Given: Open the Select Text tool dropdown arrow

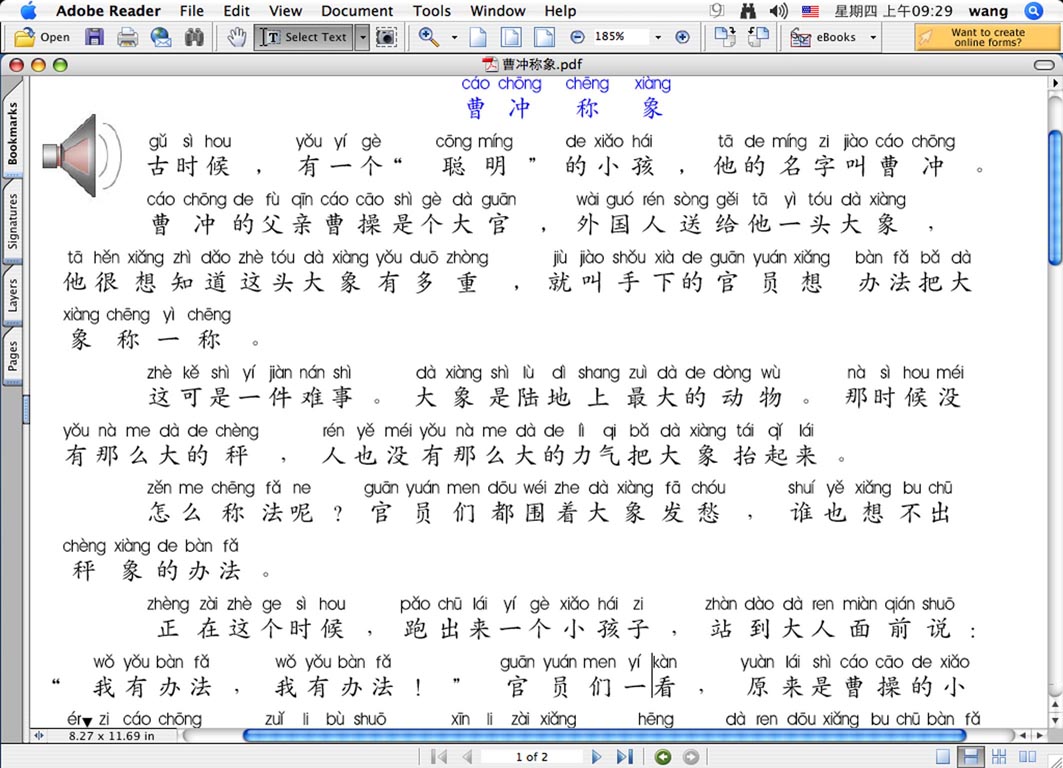Looking at the screenshot, I should [362, 37].
